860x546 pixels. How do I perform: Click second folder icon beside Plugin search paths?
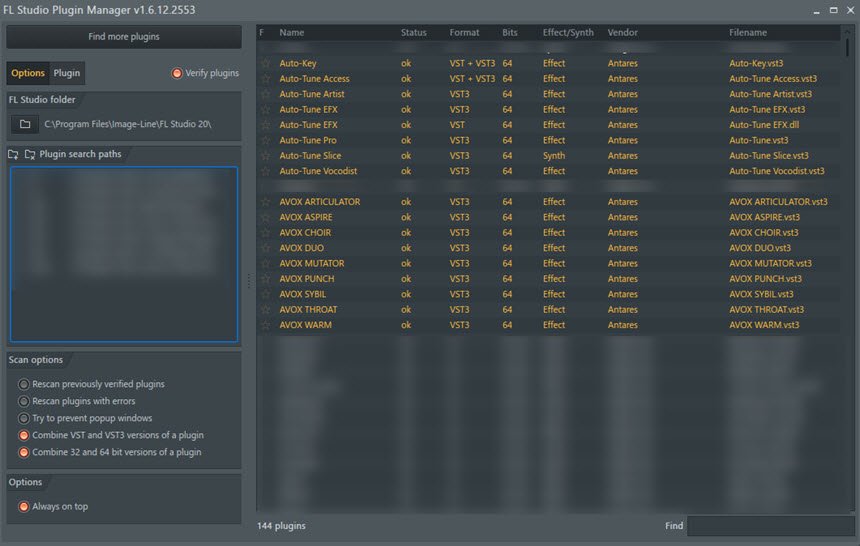(30, 154)
